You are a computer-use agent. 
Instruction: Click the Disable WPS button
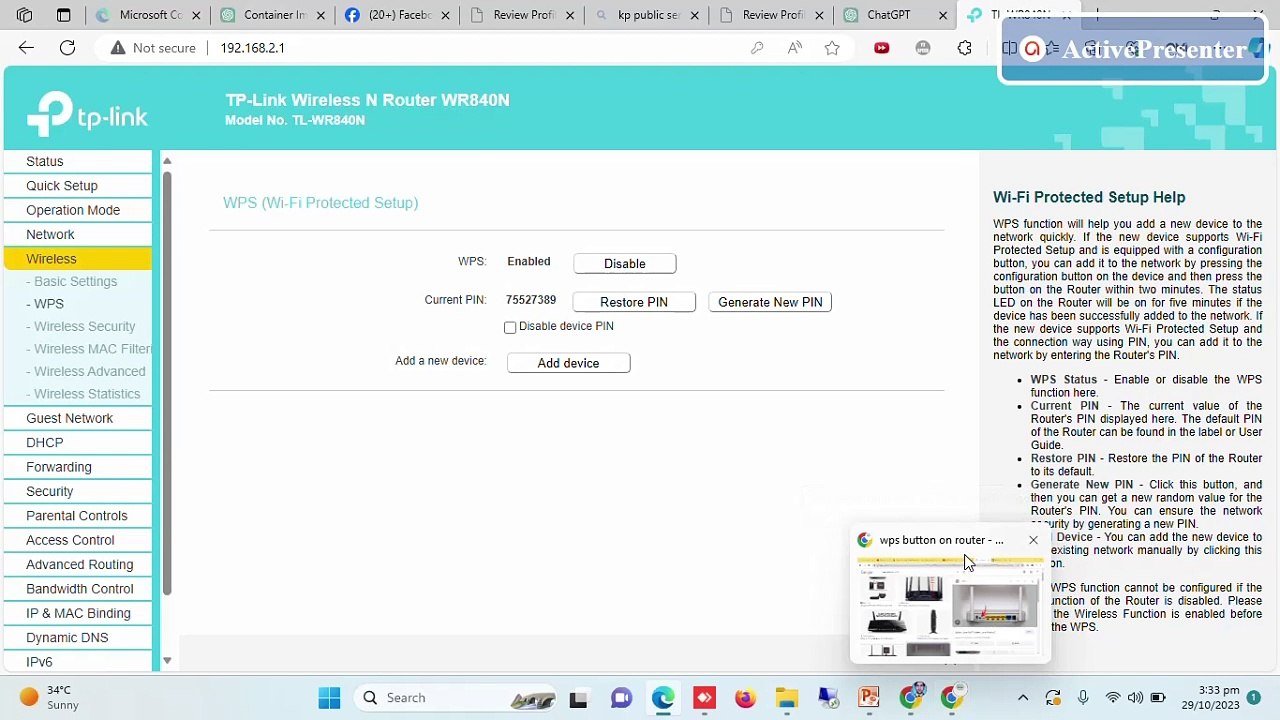625,264
